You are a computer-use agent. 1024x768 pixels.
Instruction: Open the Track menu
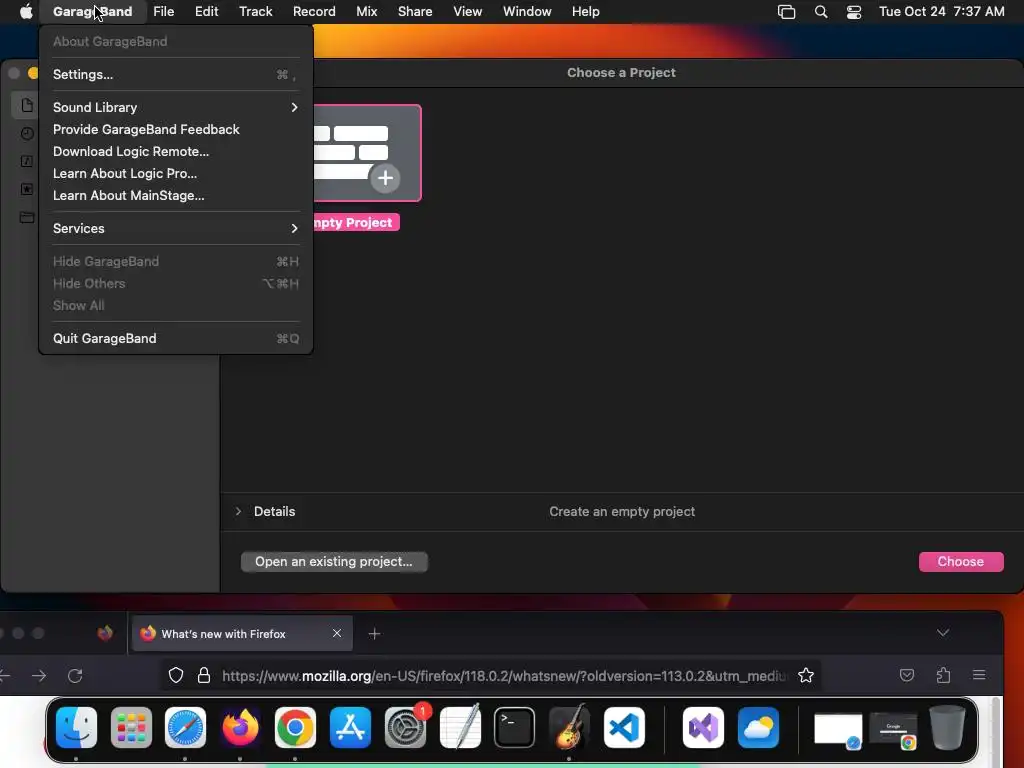click(255, 12)
